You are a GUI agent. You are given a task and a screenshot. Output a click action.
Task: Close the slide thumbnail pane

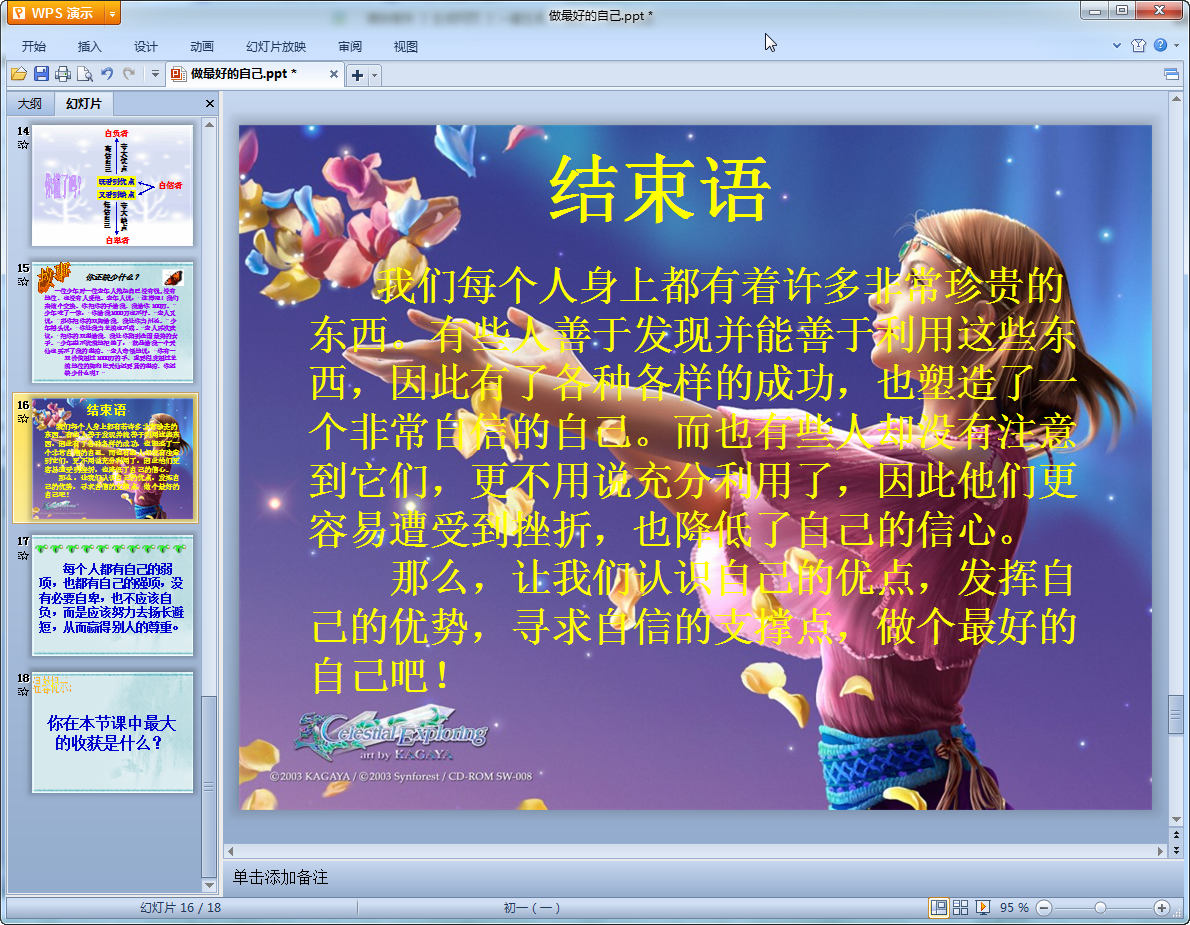[209, 103]
